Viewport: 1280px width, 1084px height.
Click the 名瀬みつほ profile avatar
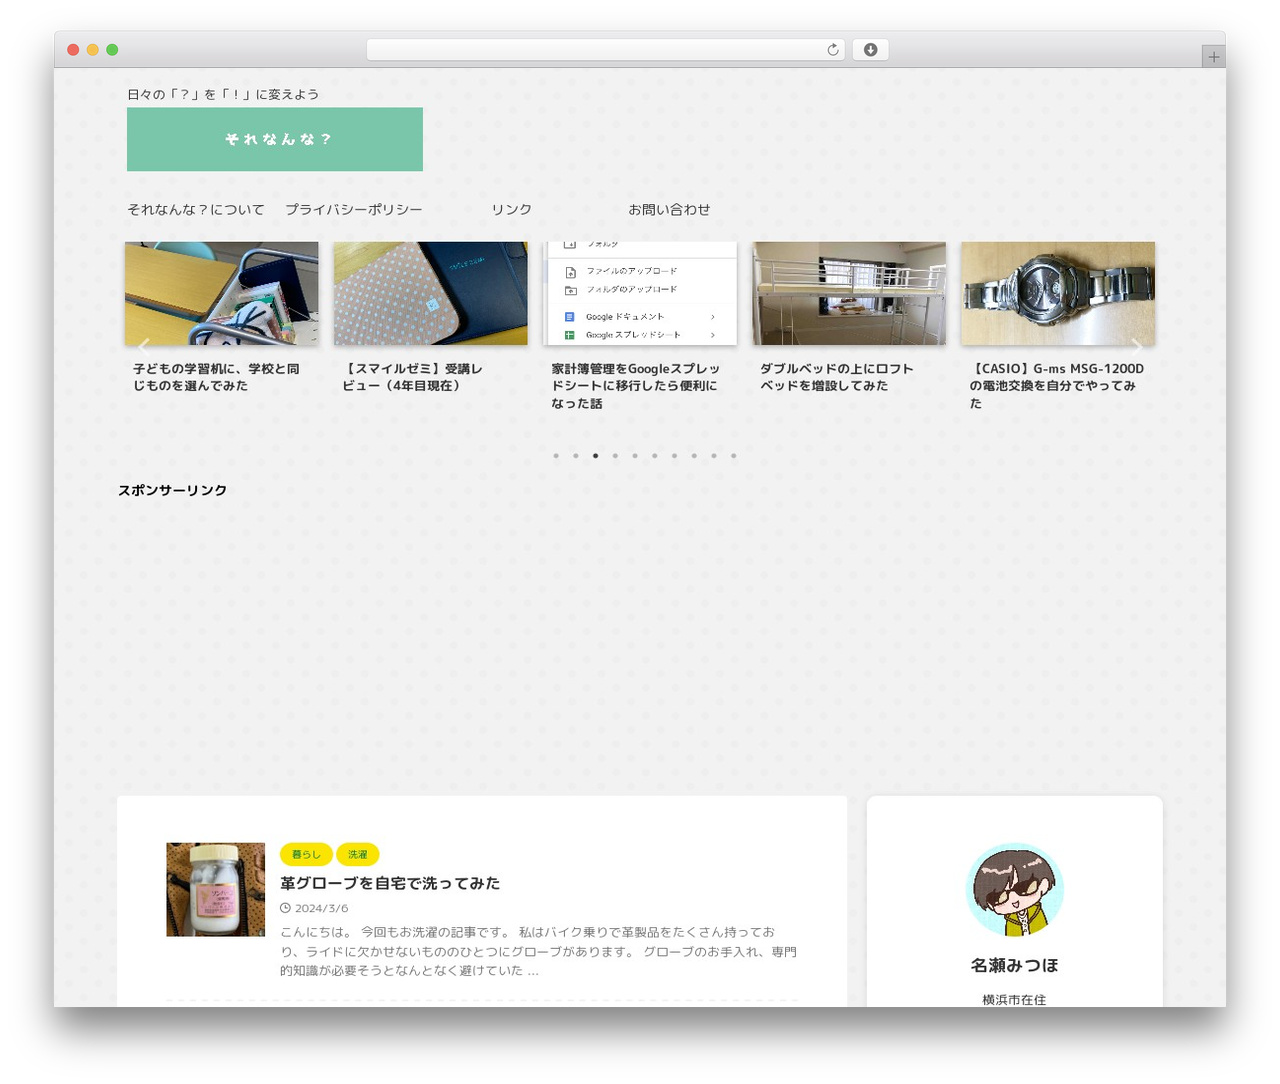point(1015,890)
